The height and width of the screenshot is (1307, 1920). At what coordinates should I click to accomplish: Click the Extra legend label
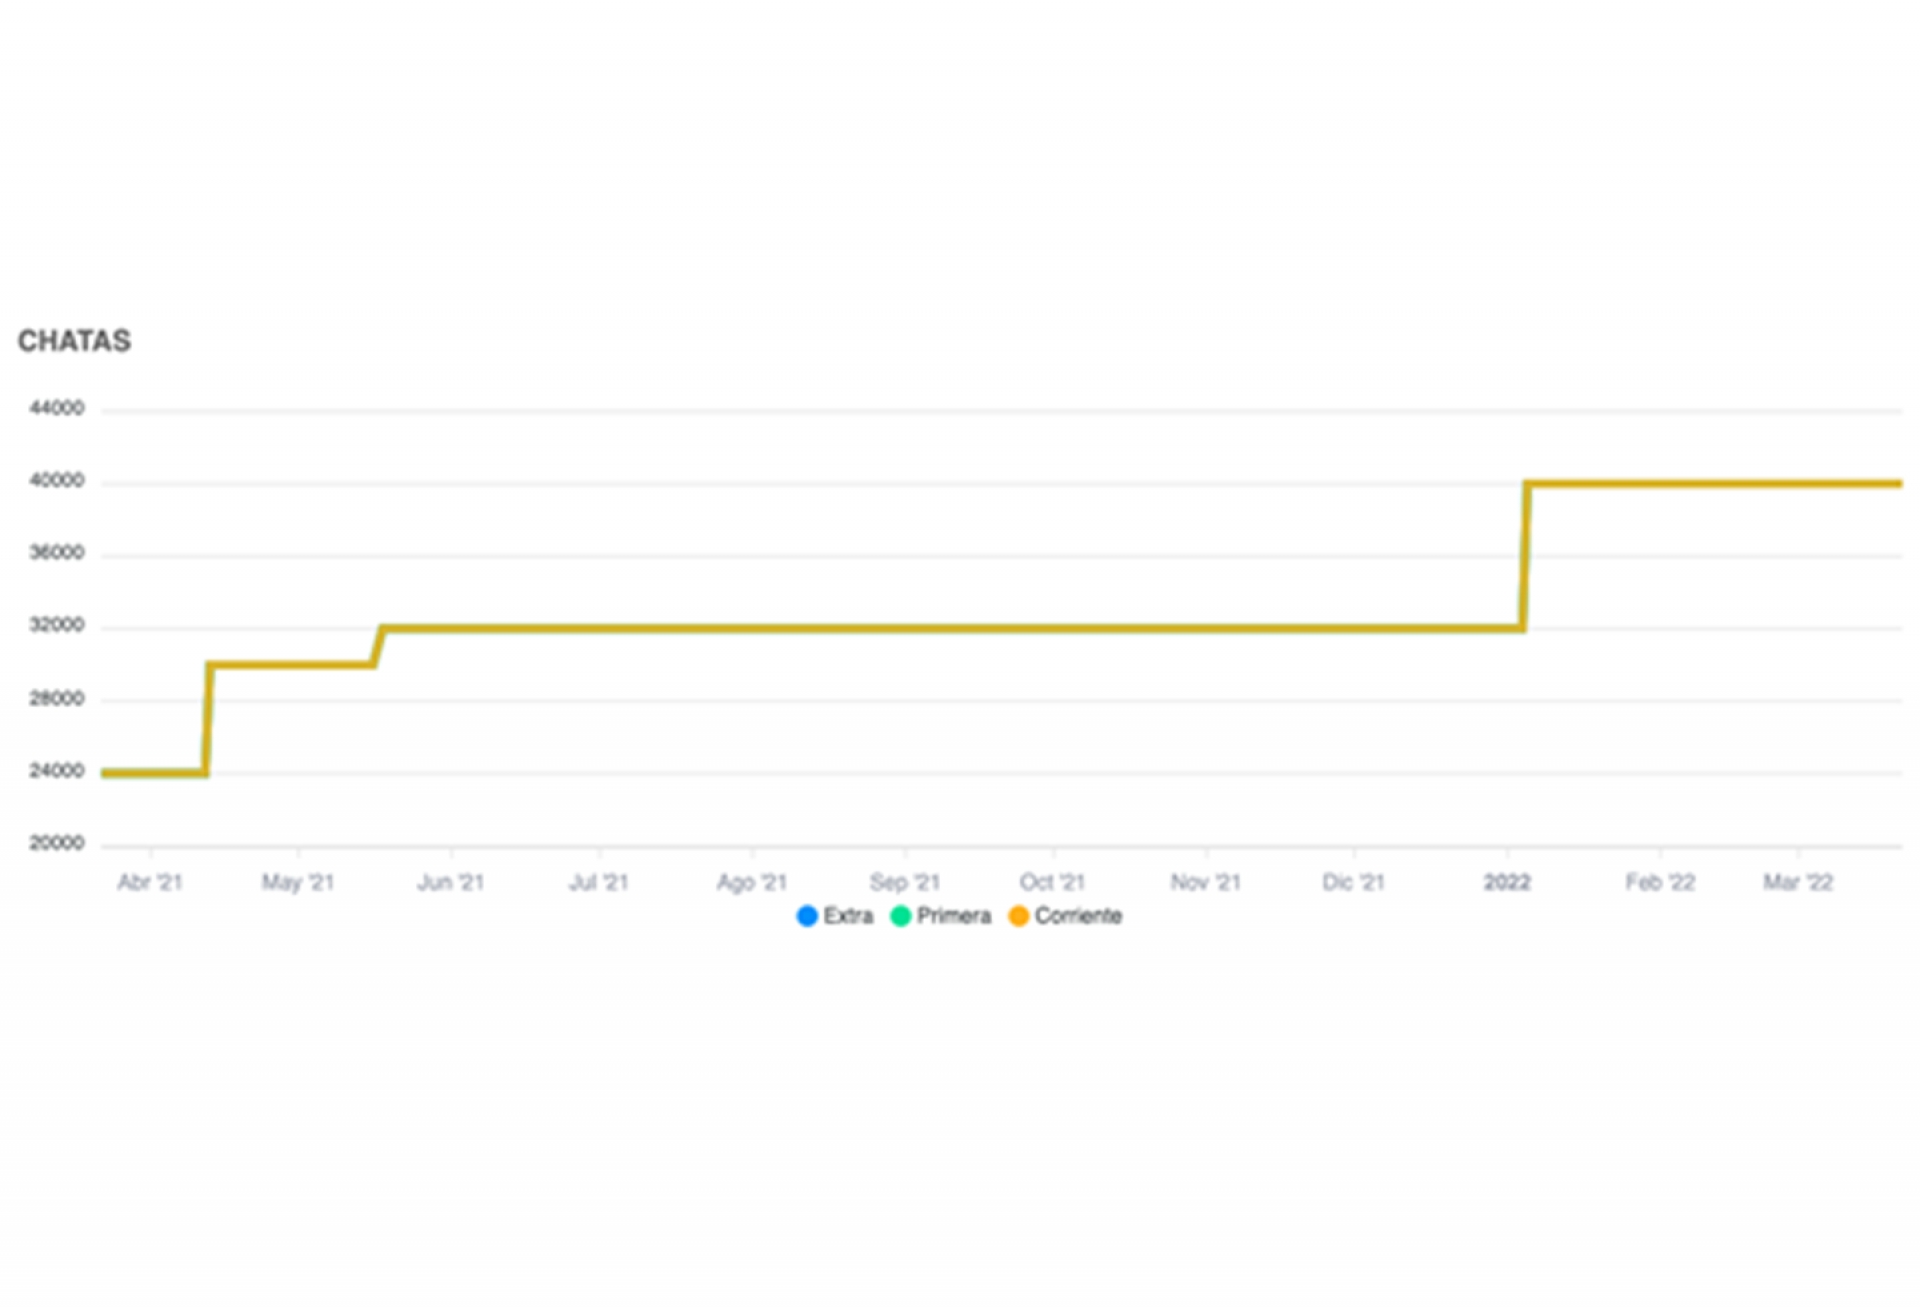[x=848, y=916]
